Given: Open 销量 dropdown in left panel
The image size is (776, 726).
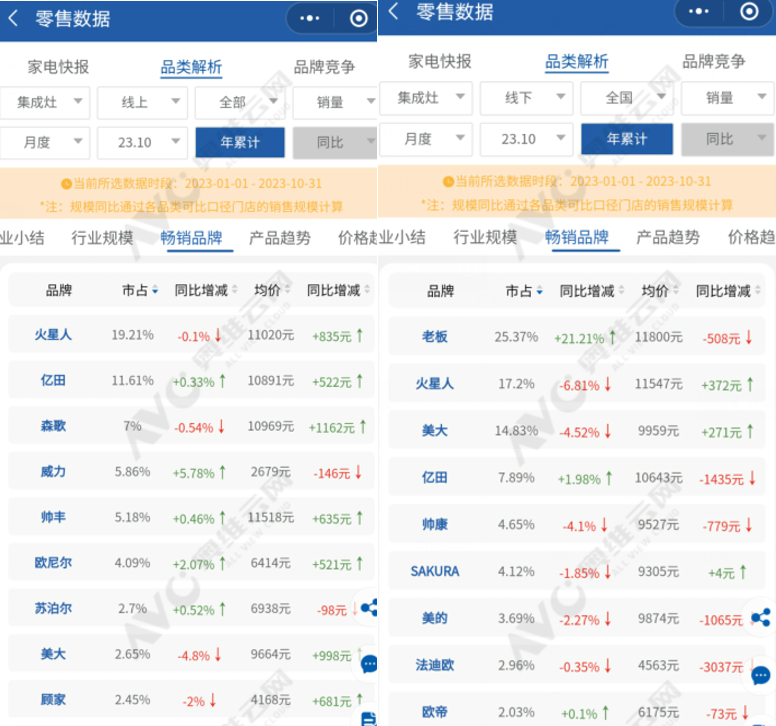Looking at the screenshot, I should (335, 102).
